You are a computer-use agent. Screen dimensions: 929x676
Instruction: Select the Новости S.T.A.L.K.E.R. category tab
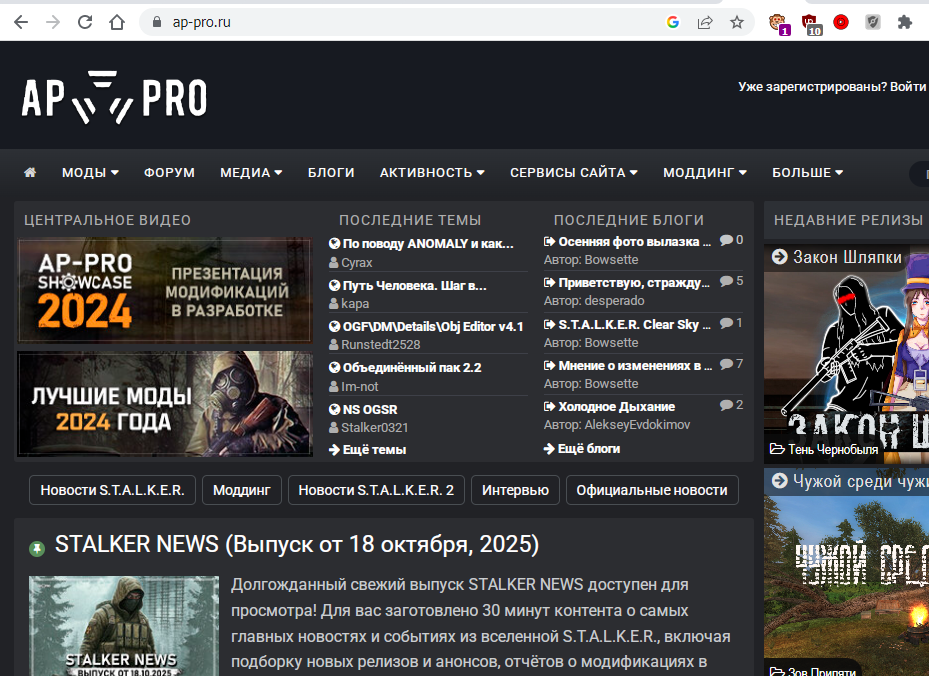pos(113,490)
